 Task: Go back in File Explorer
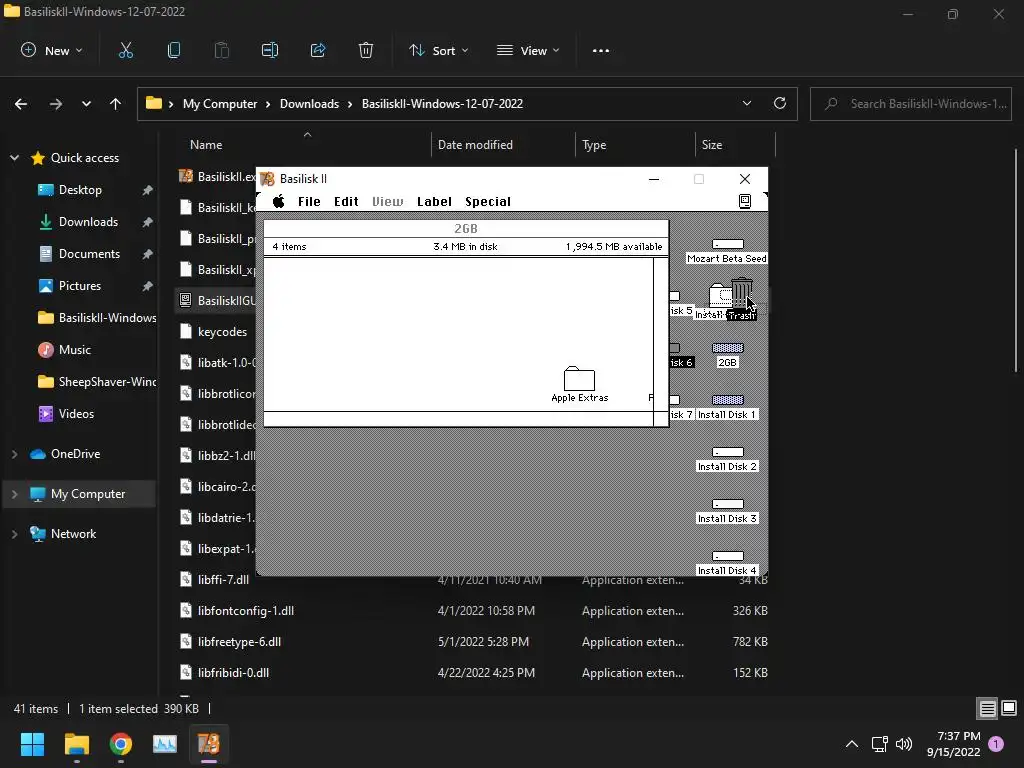(x=21, y=104)
